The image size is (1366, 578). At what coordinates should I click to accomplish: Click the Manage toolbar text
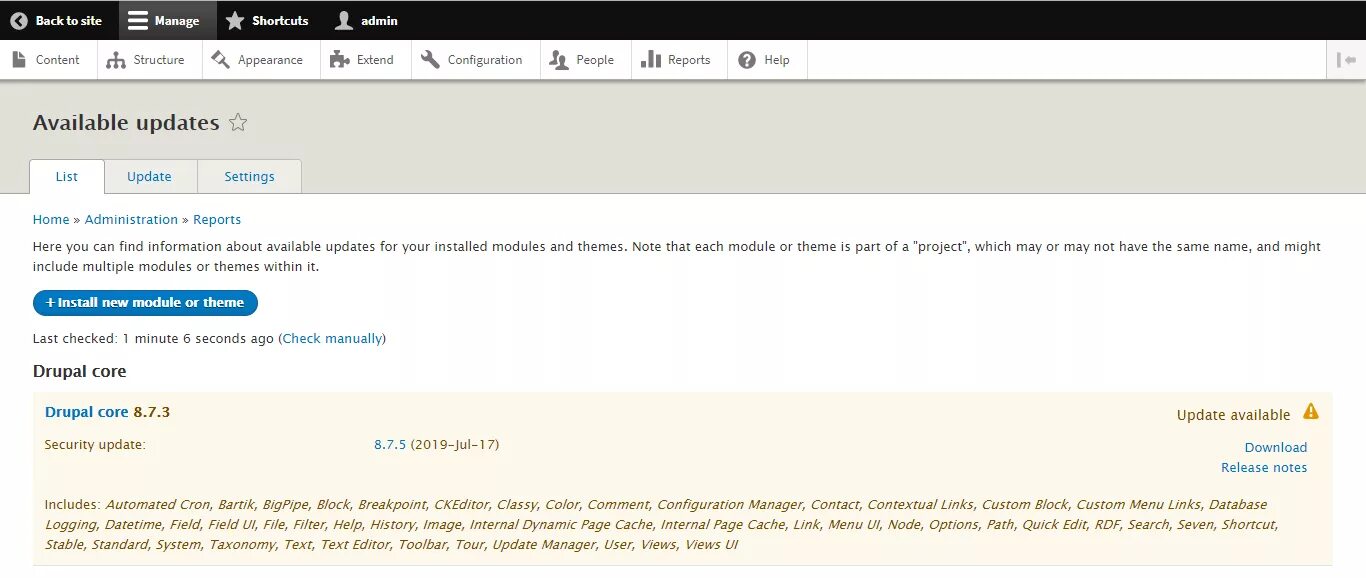(x=177, y=20)
